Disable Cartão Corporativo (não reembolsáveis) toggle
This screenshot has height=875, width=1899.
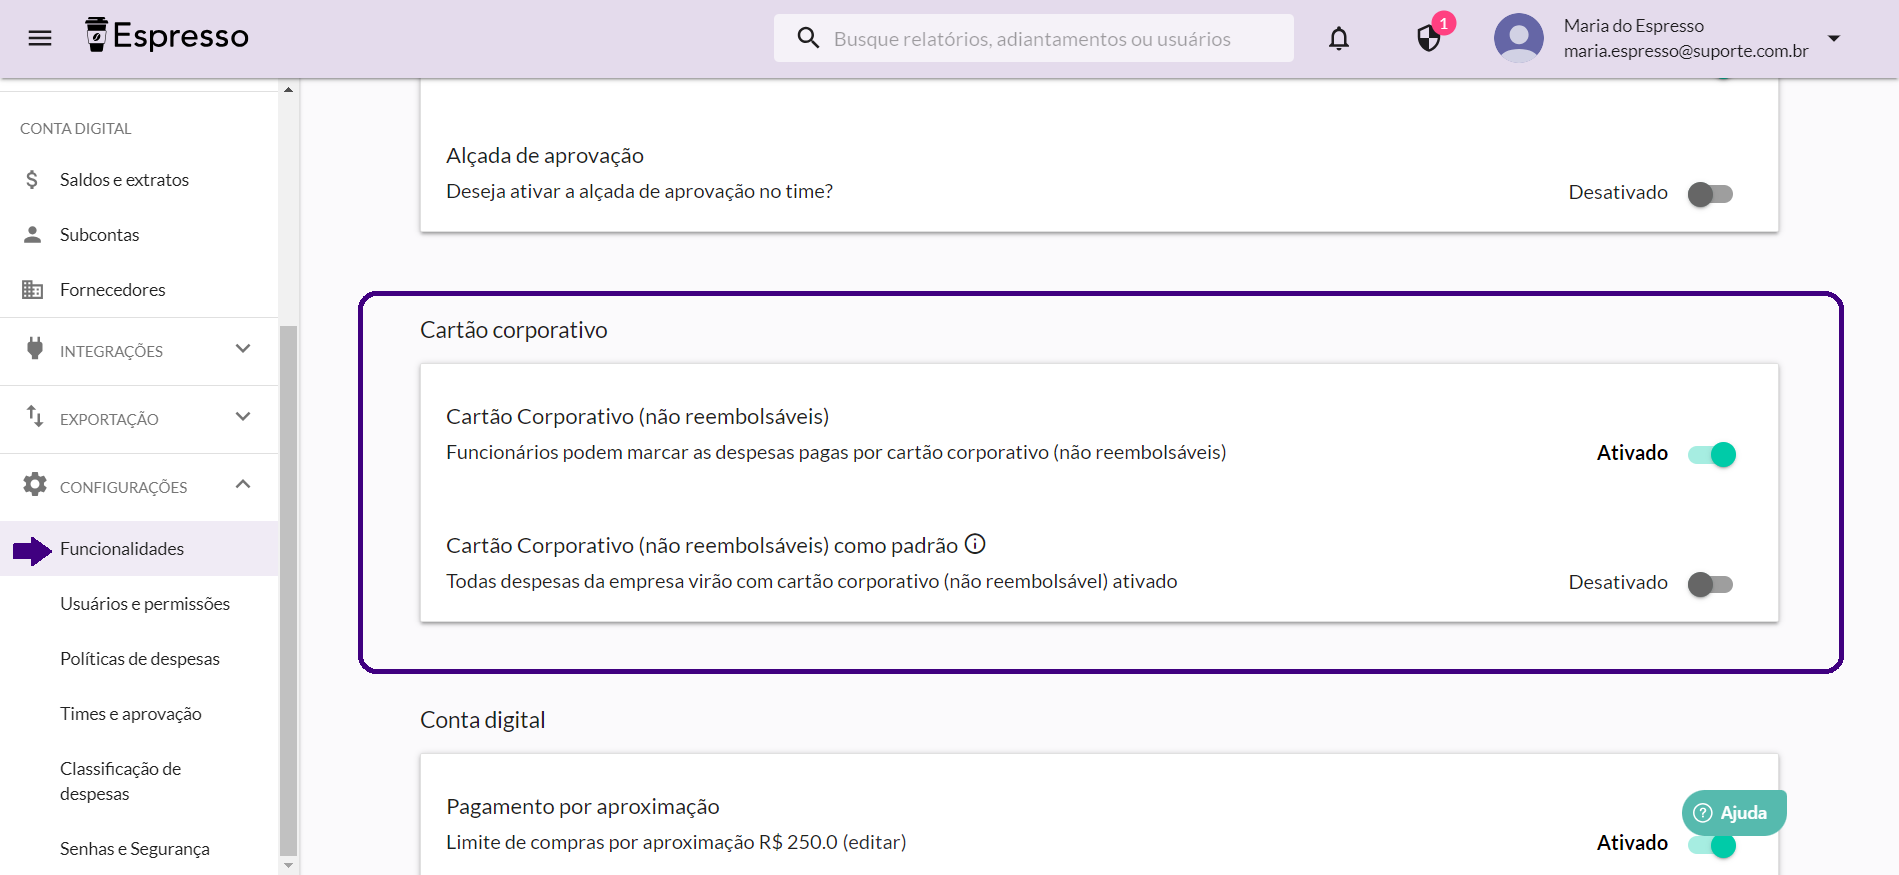point(1711,455)
